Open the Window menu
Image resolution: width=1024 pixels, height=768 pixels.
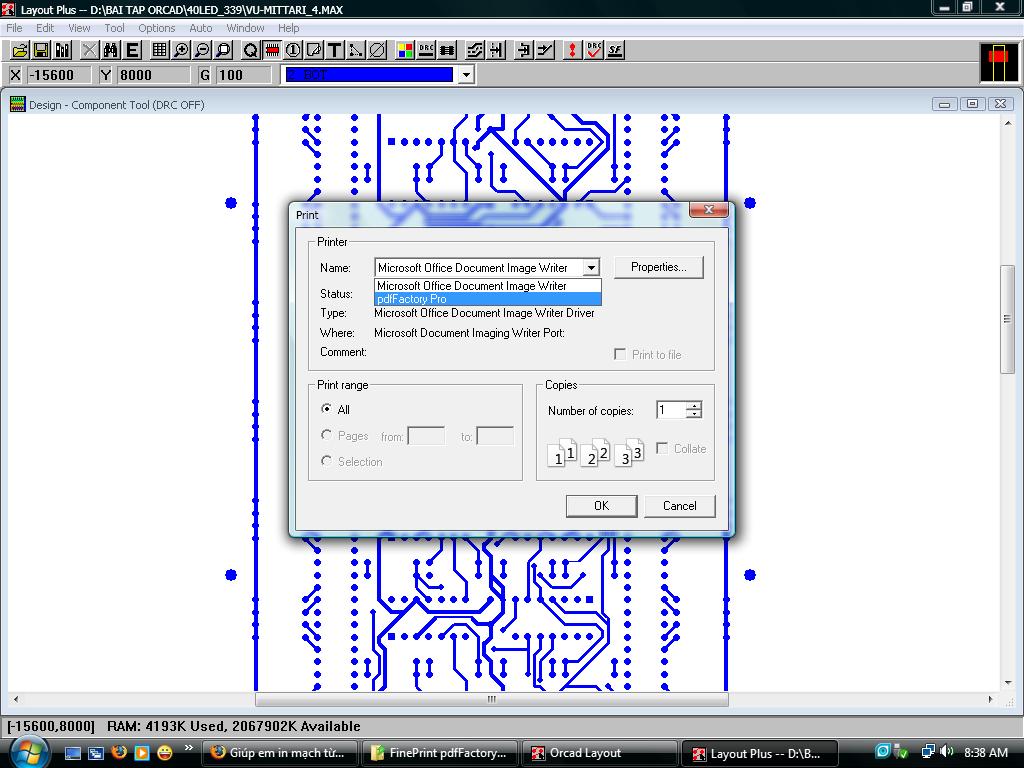[x=245, y=28]
